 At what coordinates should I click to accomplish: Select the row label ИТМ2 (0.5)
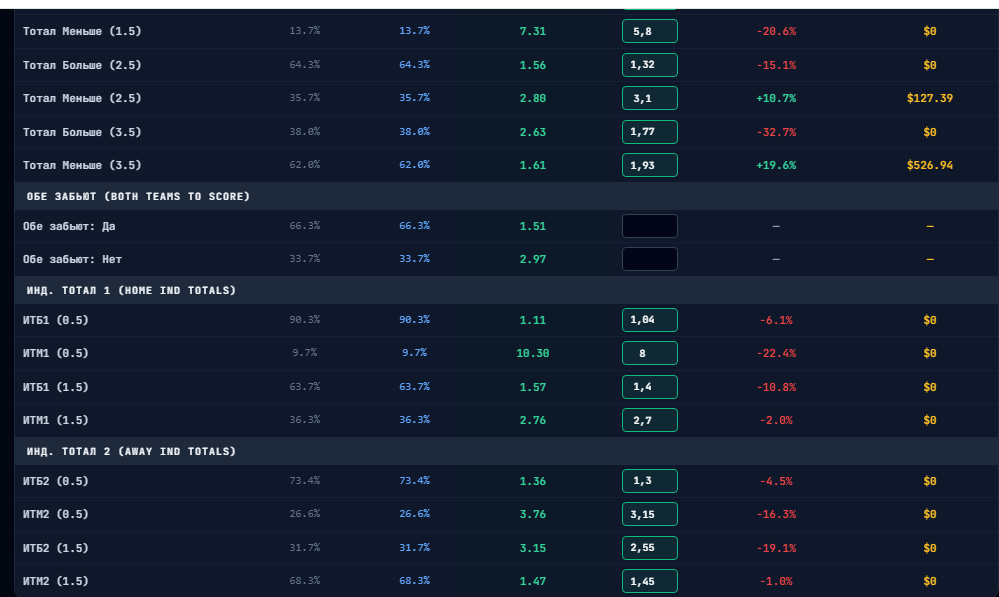(55, 514)
